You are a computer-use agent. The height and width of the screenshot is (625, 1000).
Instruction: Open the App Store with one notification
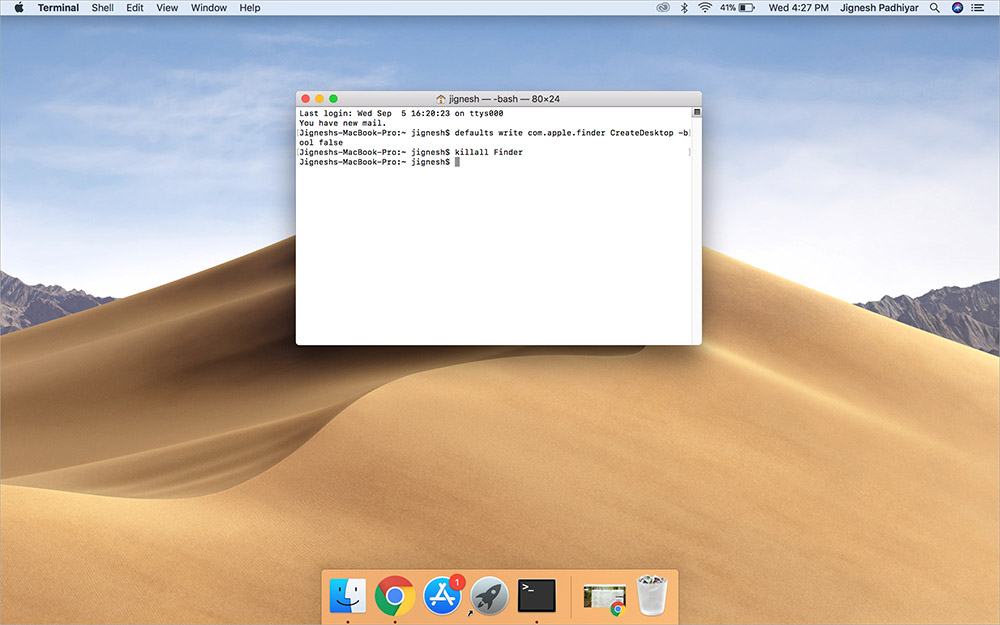[x=443, y=593]
